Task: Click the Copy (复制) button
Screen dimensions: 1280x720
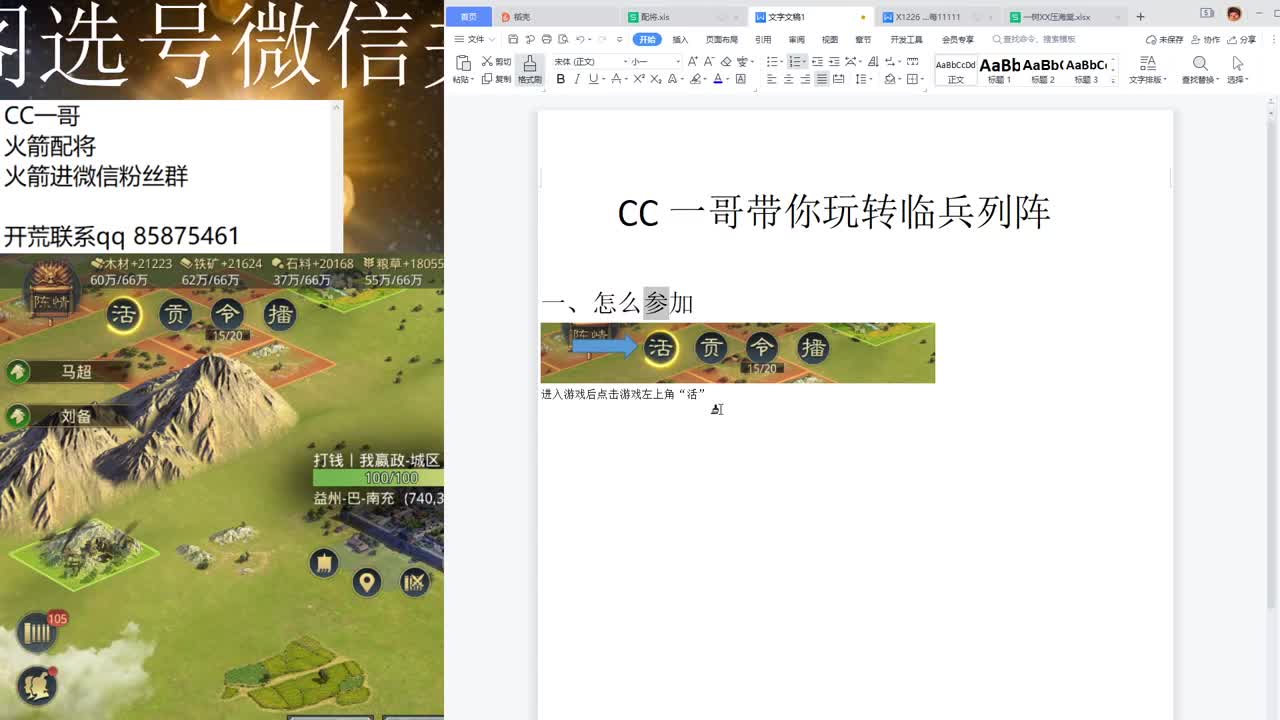Action: point(495,79)
